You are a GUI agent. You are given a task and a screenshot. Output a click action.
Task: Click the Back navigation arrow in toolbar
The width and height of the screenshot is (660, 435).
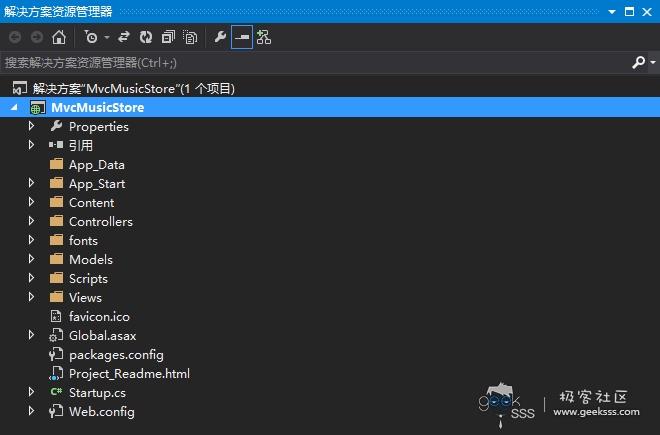(15, 37)
